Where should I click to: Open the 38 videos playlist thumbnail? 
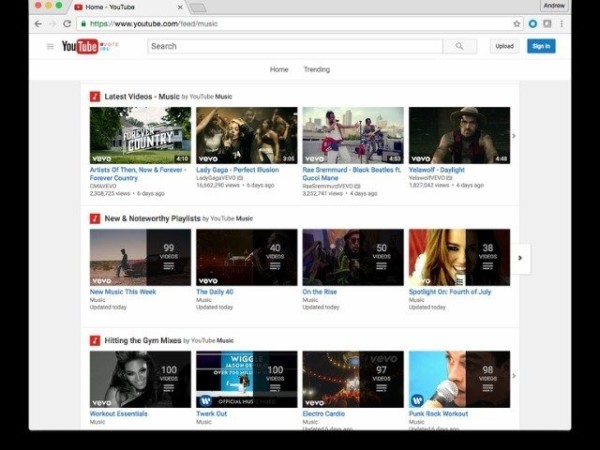460,258
